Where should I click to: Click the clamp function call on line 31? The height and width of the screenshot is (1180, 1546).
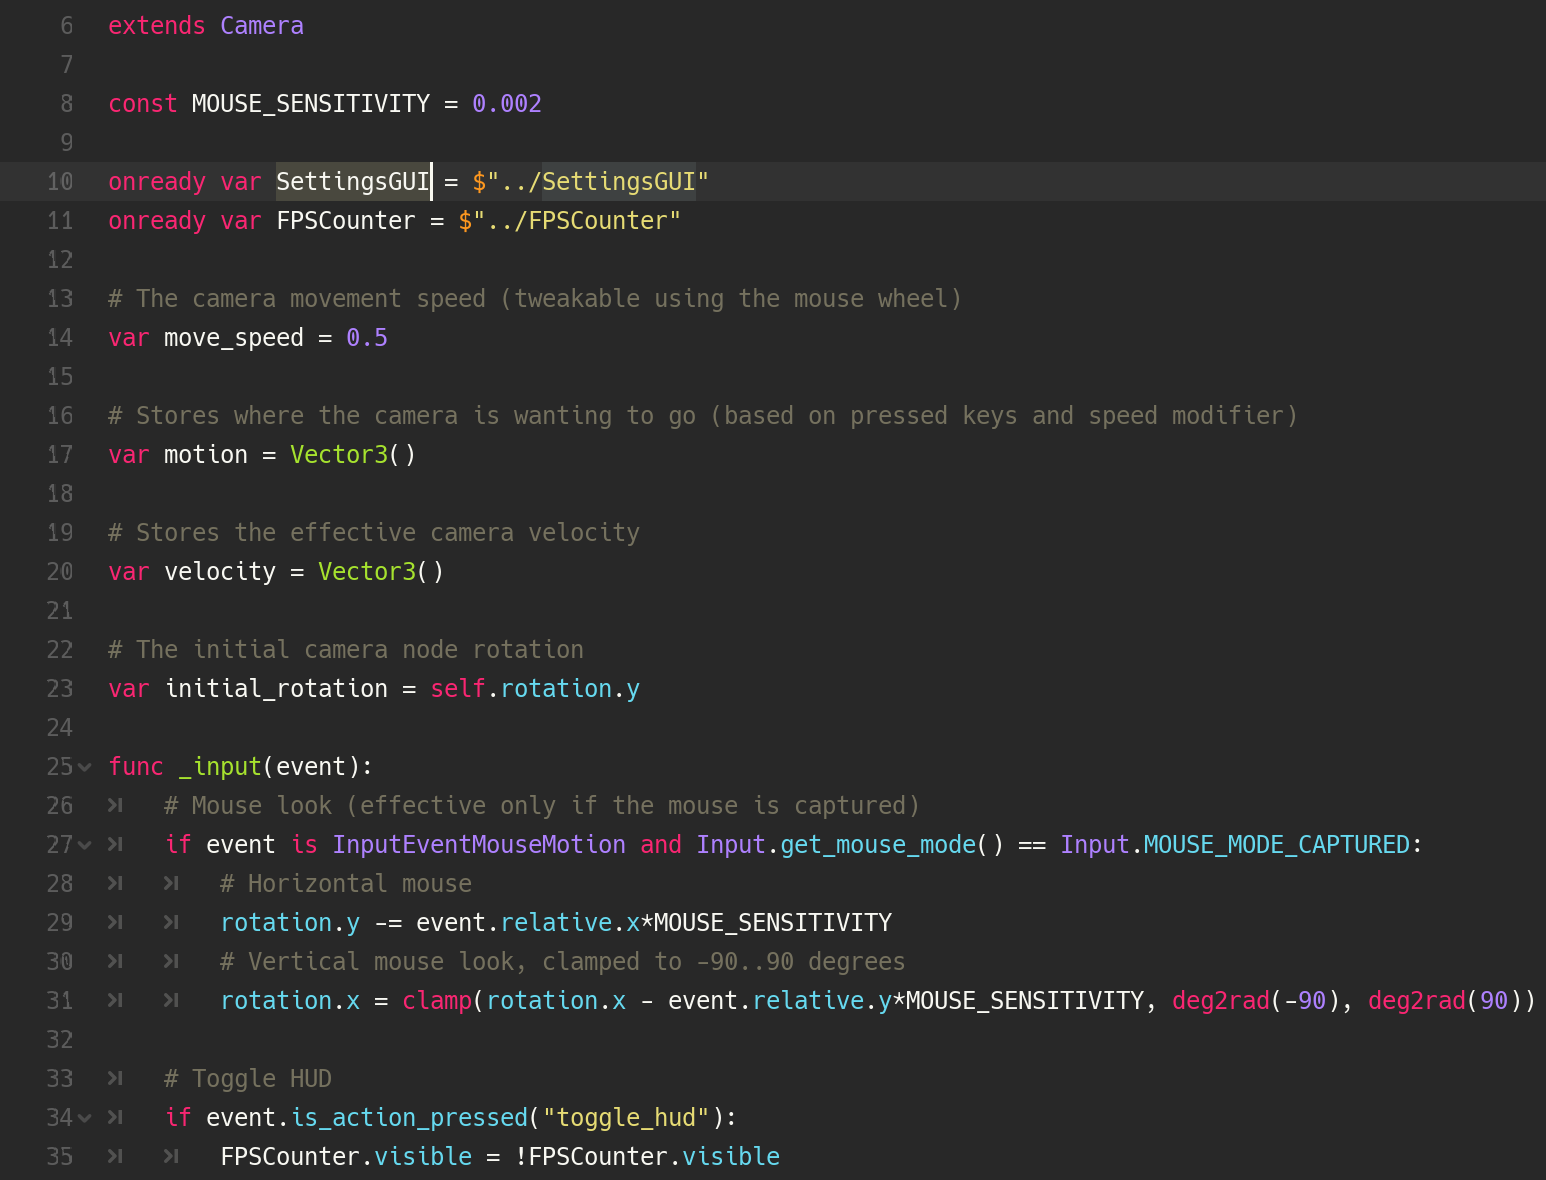(437, 1001)
